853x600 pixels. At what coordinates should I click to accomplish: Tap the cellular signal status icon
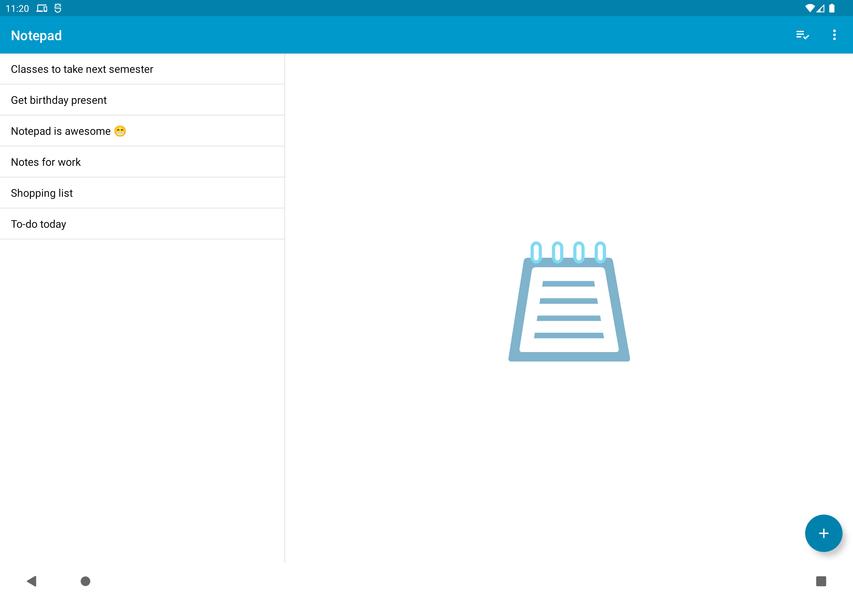tap(820, 8)
